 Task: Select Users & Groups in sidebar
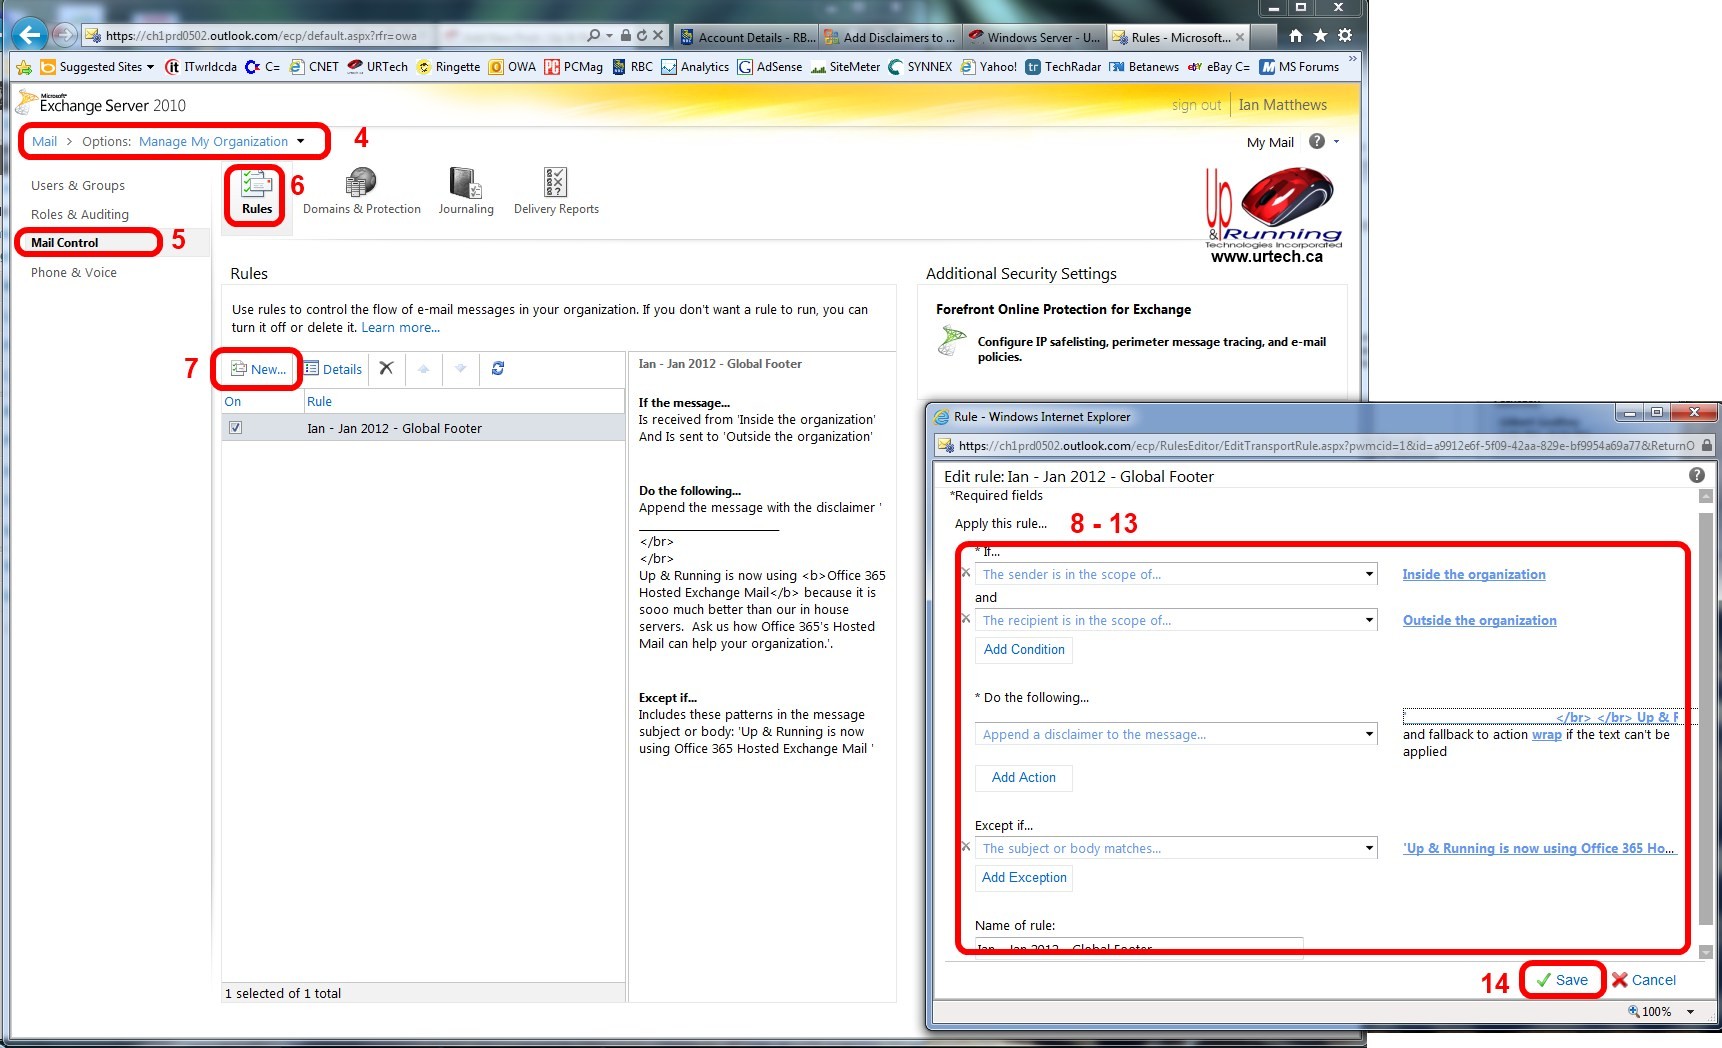click(x=78, y=186)
